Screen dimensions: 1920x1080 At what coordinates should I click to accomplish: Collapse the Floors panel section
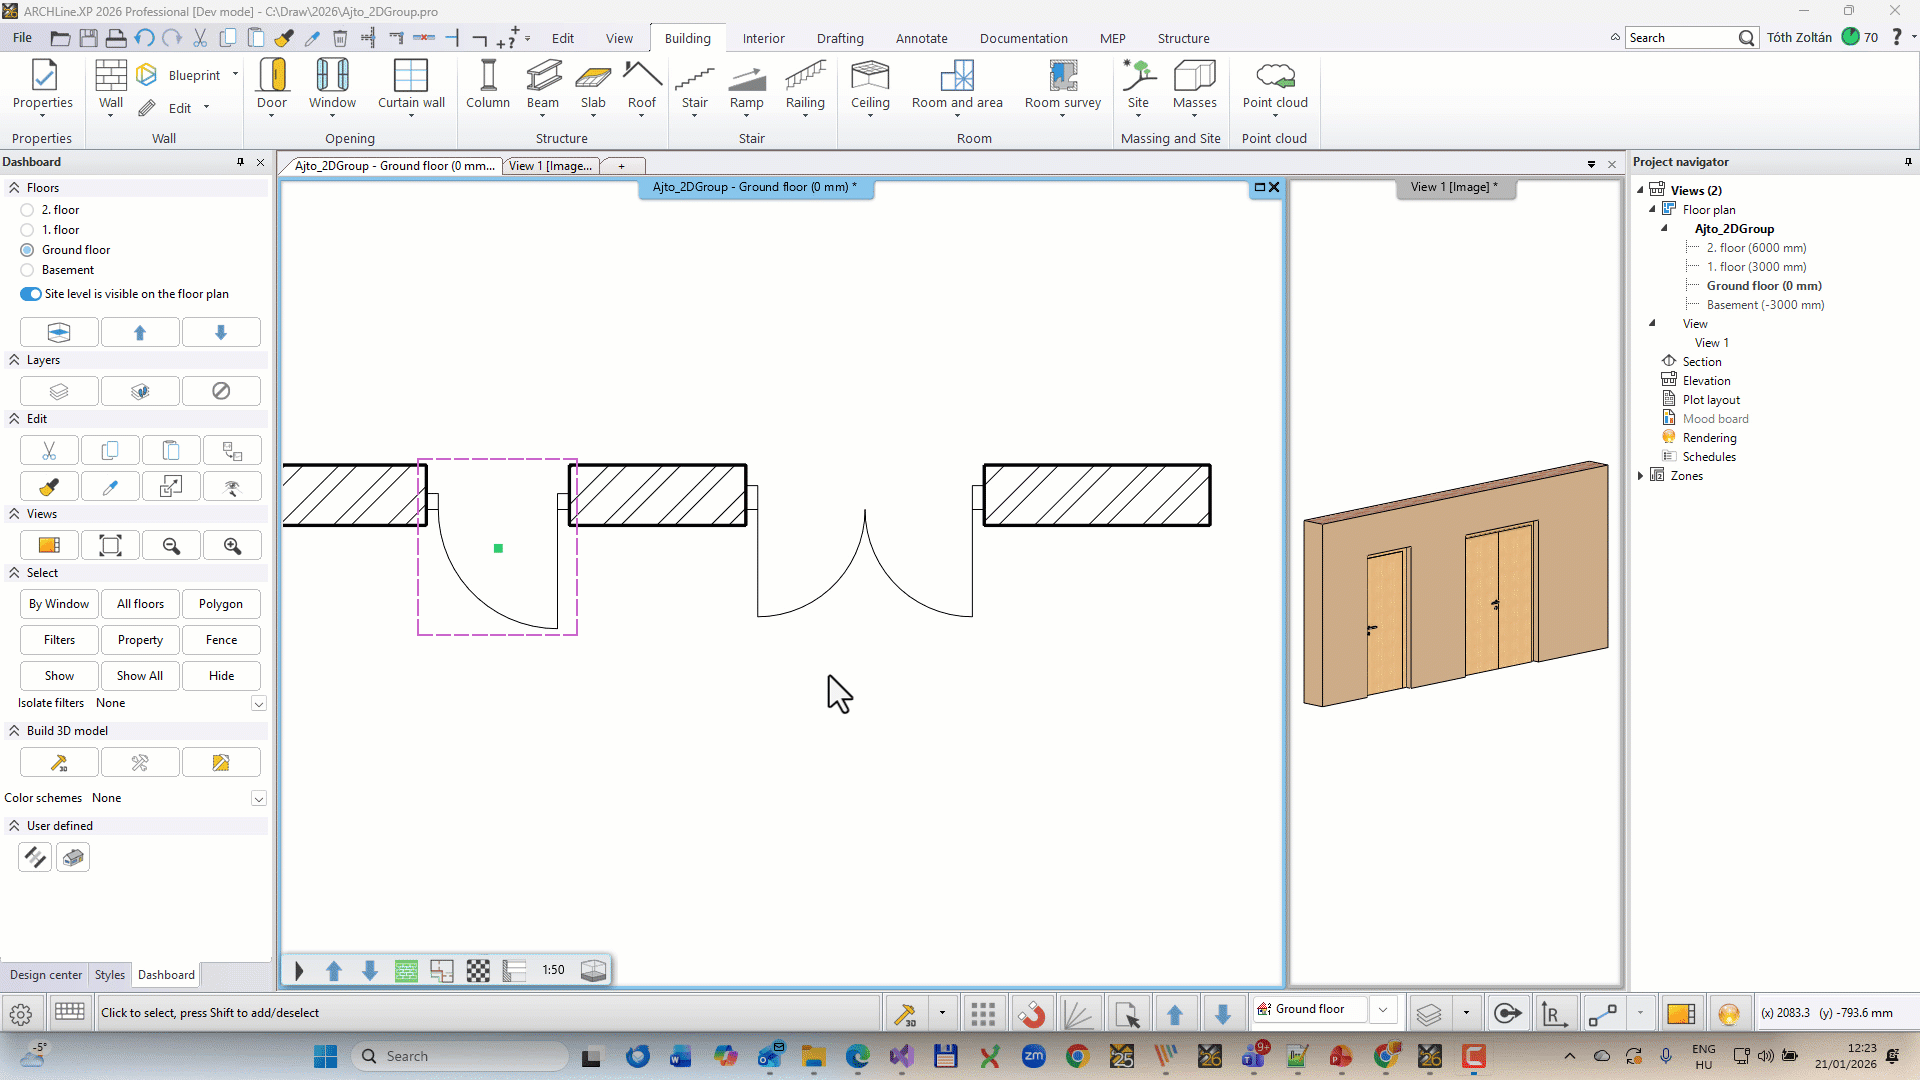click(15, 187)
